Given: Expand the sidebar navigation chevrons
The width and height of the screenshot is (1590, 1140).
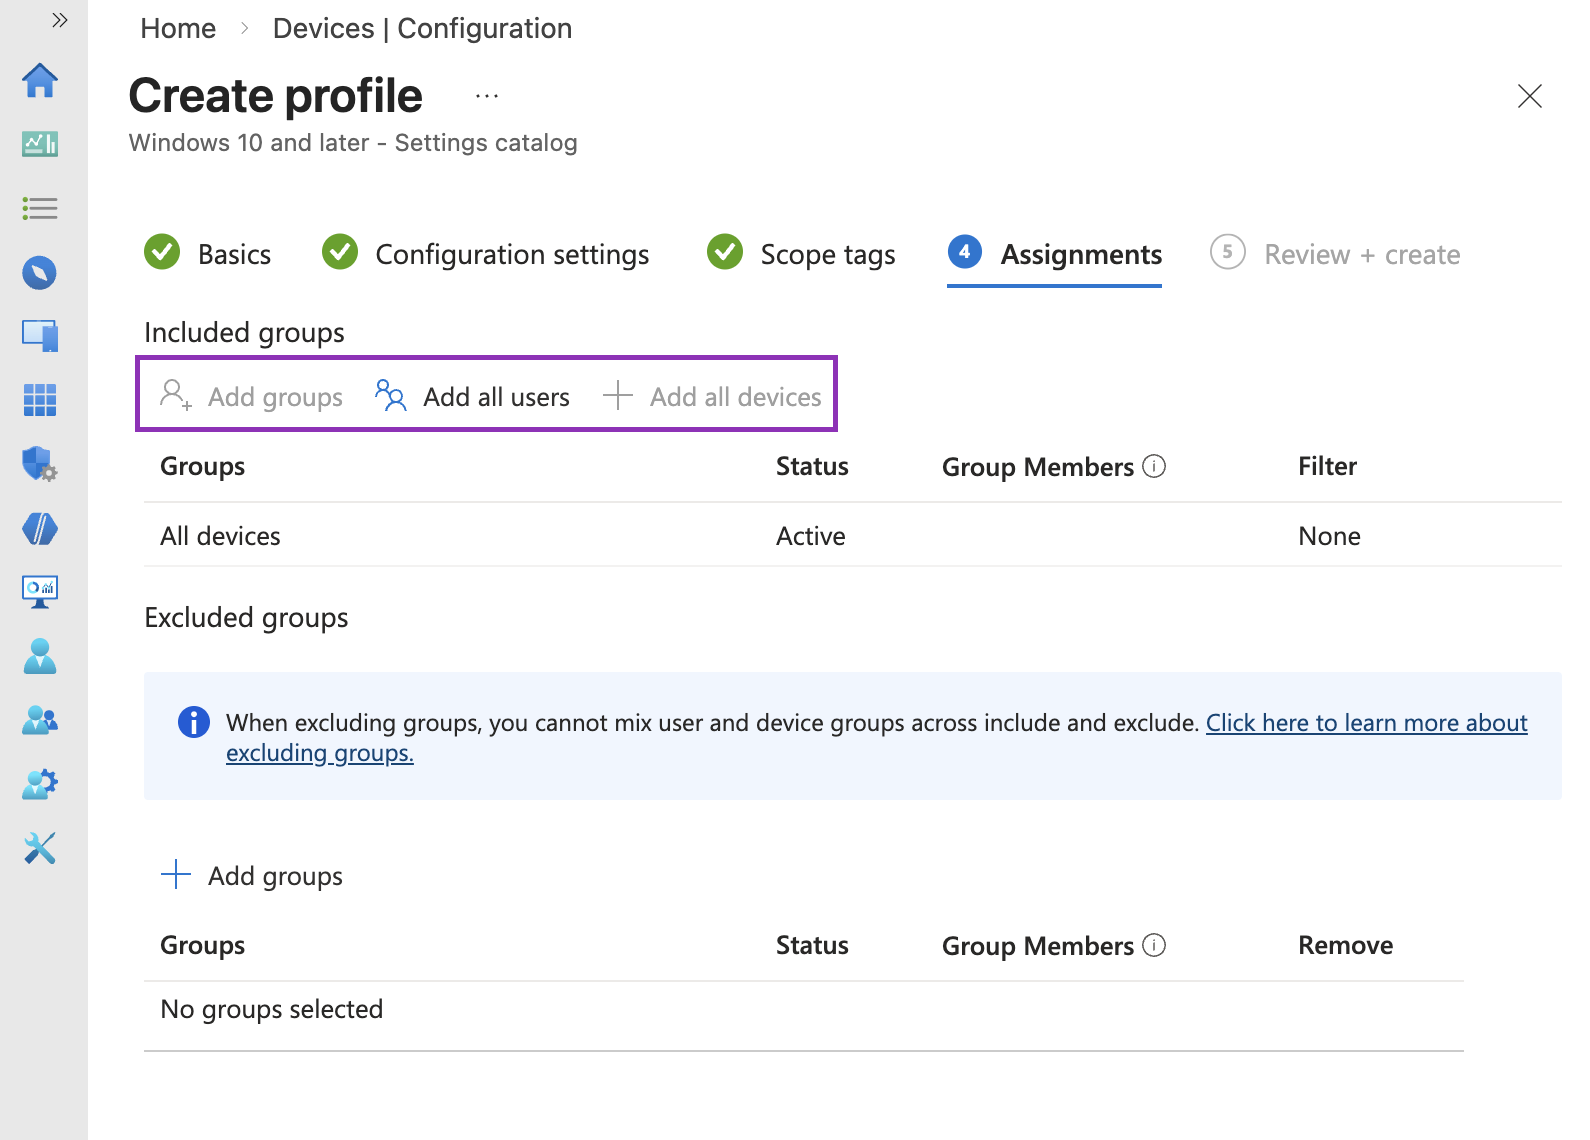Looking at the screenshot, I should (x=60, y=20).
